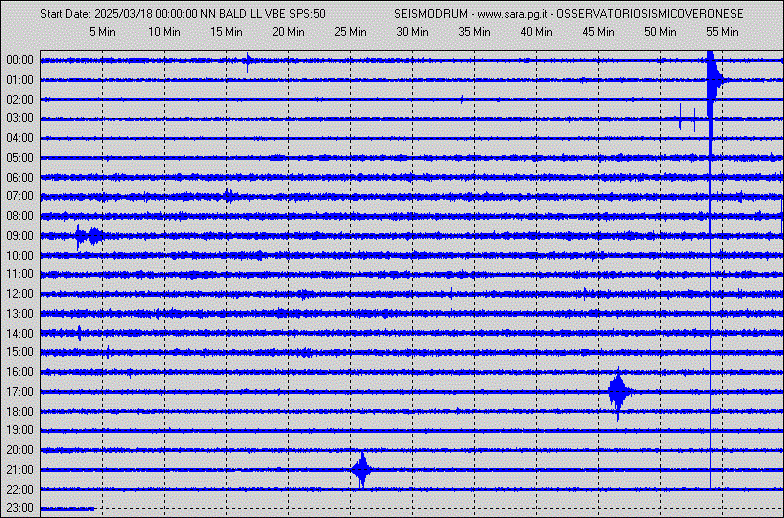Click the 25 Min axis label
This screenshot has height=518, width=784.
coord(350,32)
